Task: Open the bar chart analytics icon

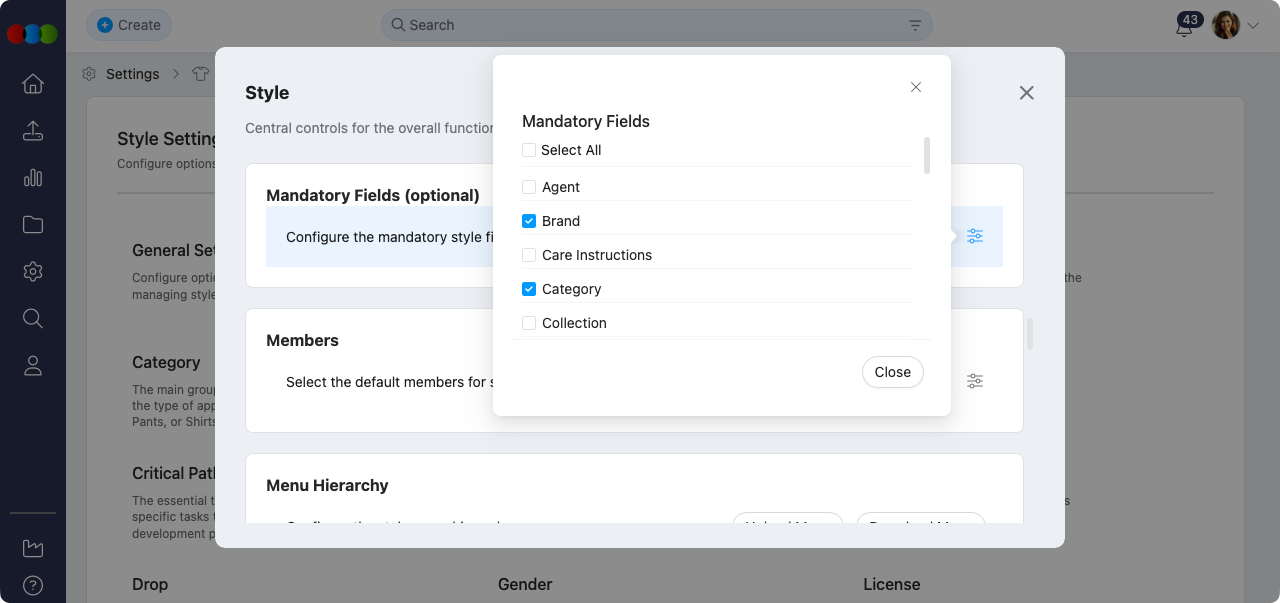Action: [33, 178]
